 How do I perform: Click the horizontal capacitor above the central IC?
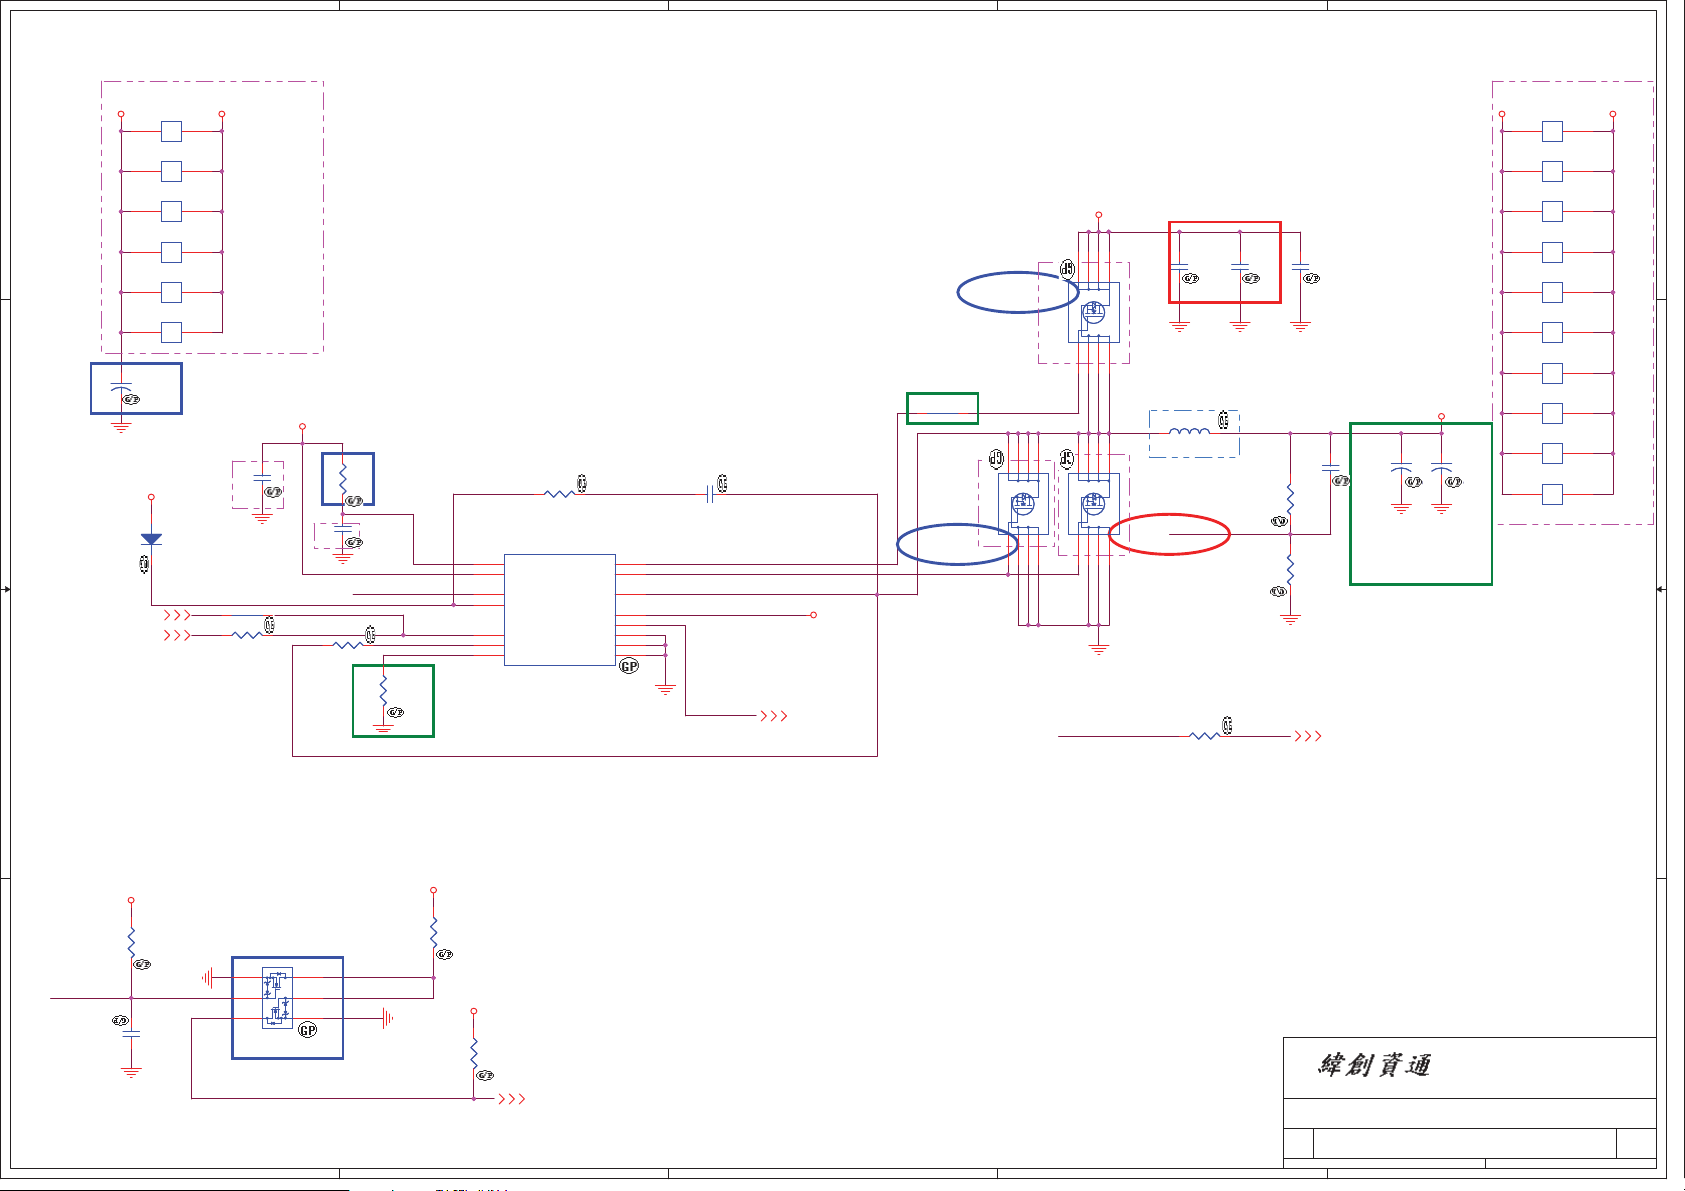click(710, 494)
